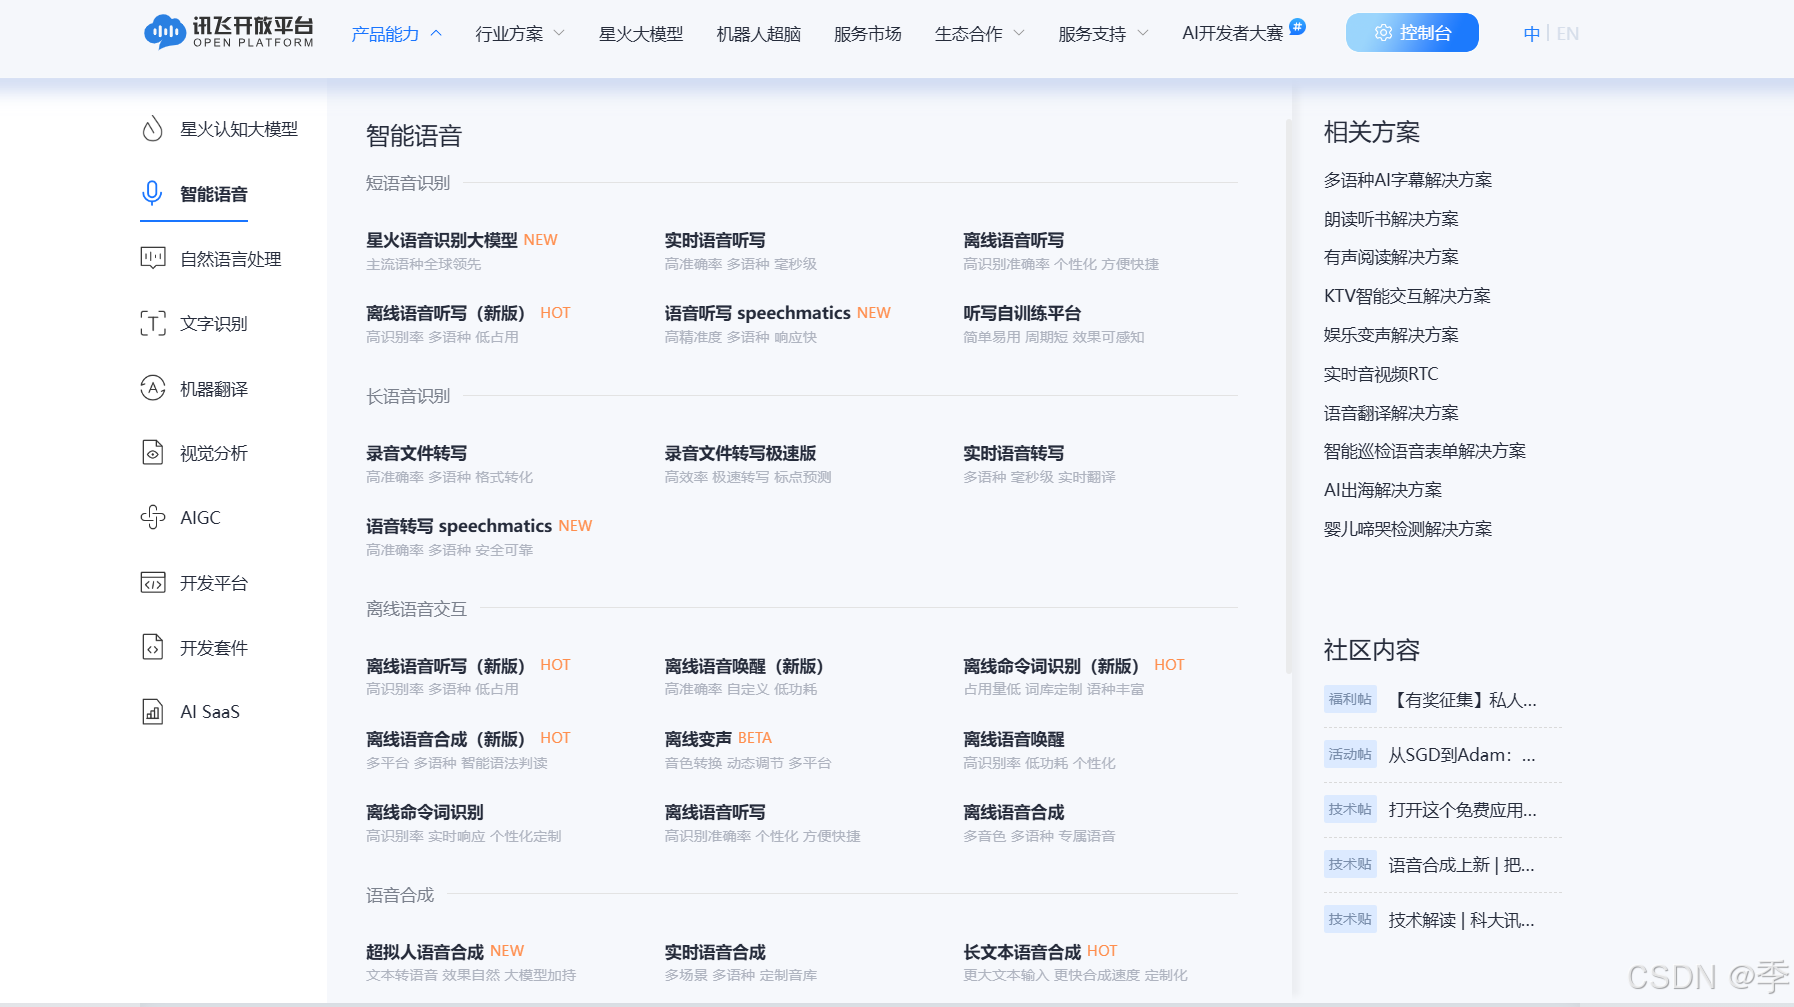Click the blue badge icon on AI开发者大赛
The width and height of the screenshot is (1794, 1007).
pyautogui.click(x=1297, y=26)
